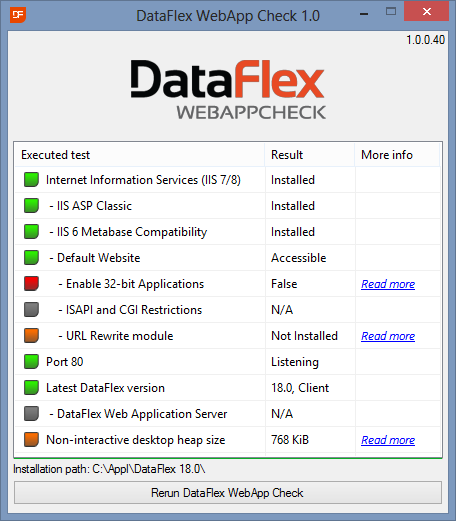456x521 pixels.
Task: Select the URL Rewrite module row text
Action: (116, 336)
